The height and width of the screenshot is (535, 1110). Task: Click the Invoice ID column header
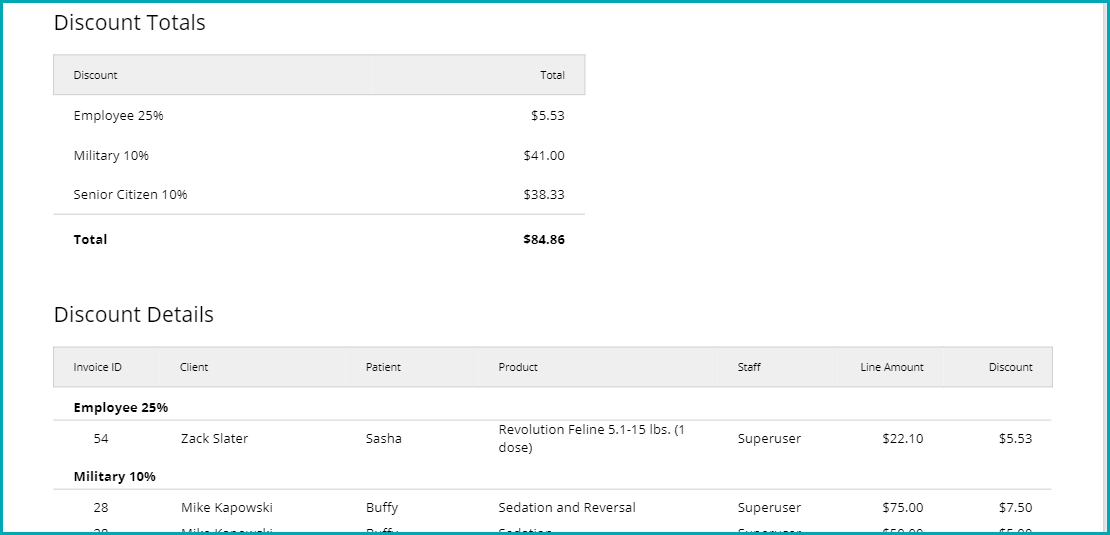pos(97,367)
